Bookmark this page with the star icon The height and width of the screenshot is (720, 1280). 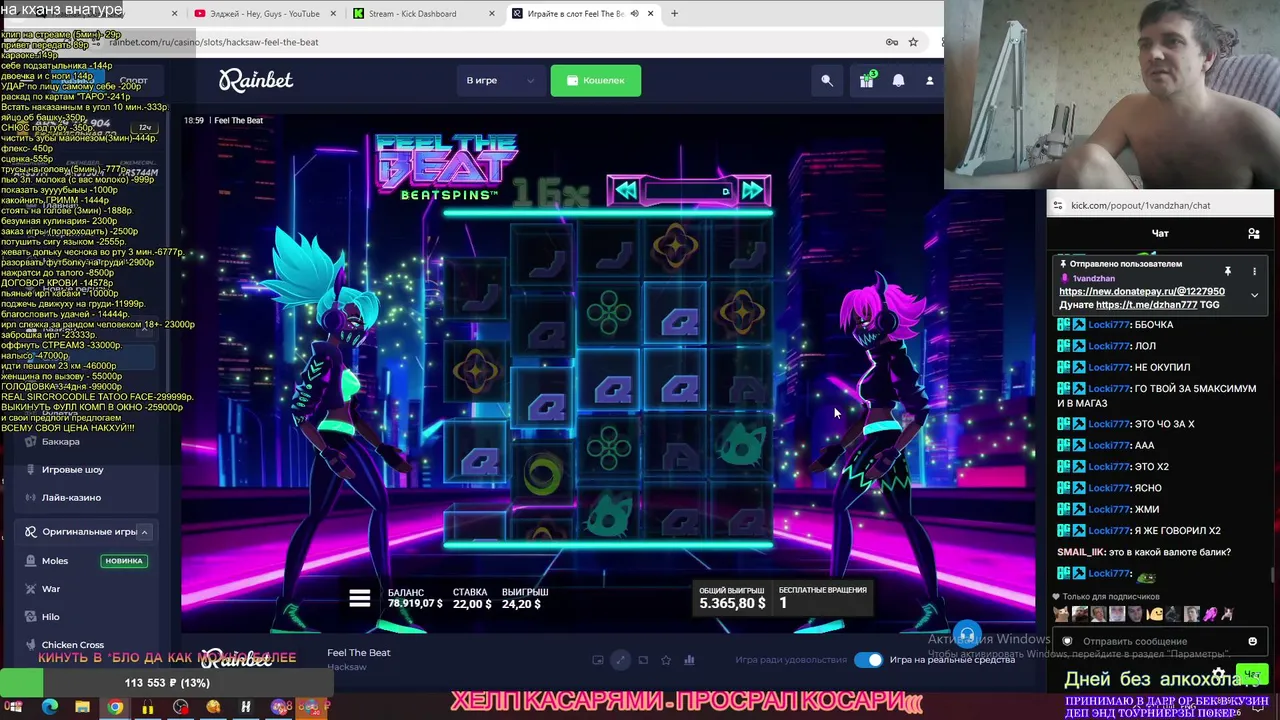(x=913, y=42)
